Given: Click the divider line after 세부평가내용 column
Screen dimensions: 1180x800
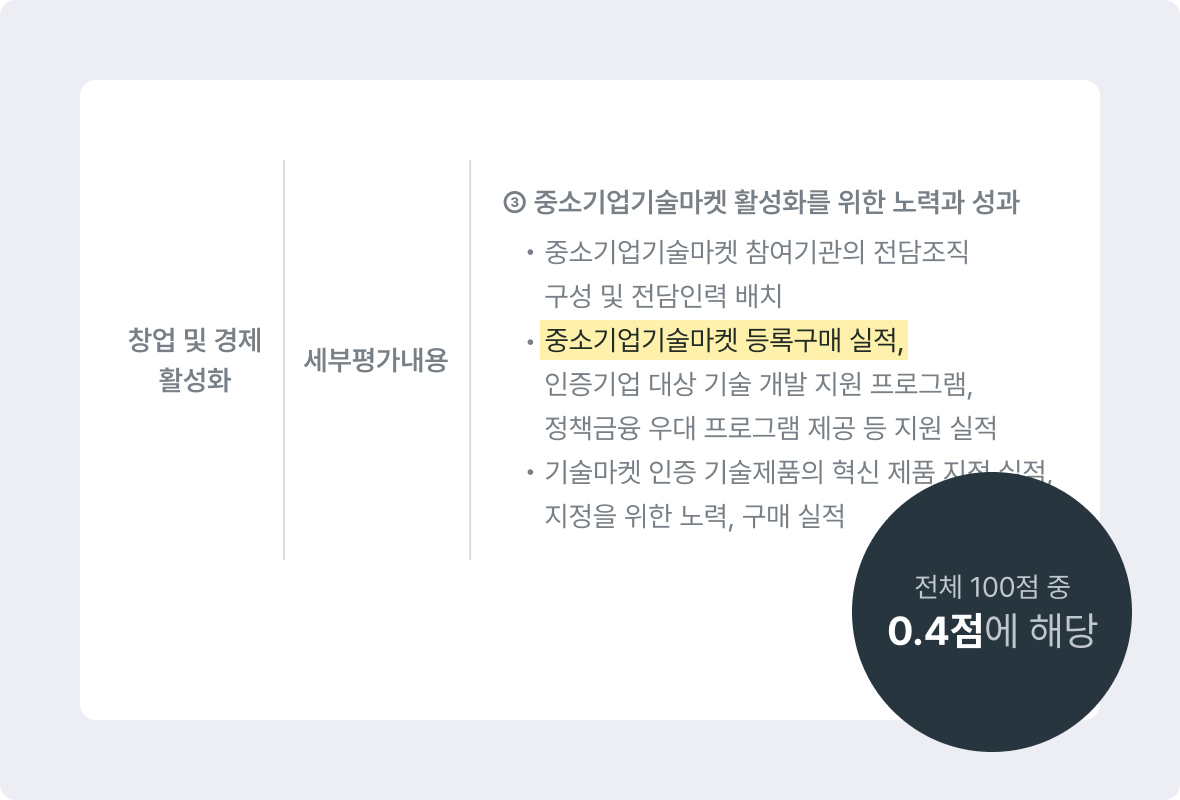Looking at the screenshot, I should click(x=470, y=360).
